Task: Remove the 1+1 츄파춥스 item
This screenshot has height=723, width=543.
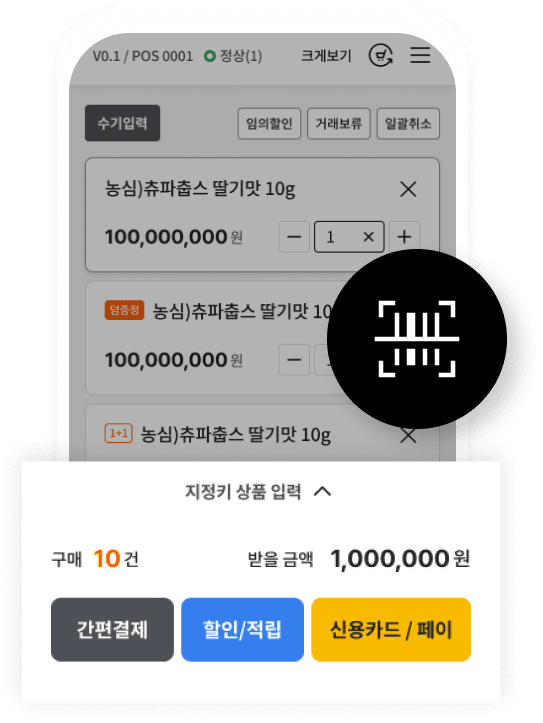Action: pyautogui.click(x=408, y=435)
